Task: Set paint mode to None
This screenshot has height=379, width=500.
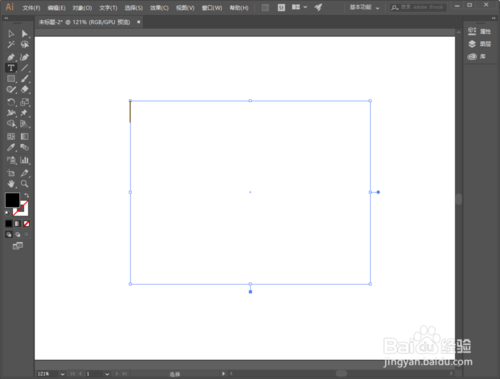Action: (26, 224)
